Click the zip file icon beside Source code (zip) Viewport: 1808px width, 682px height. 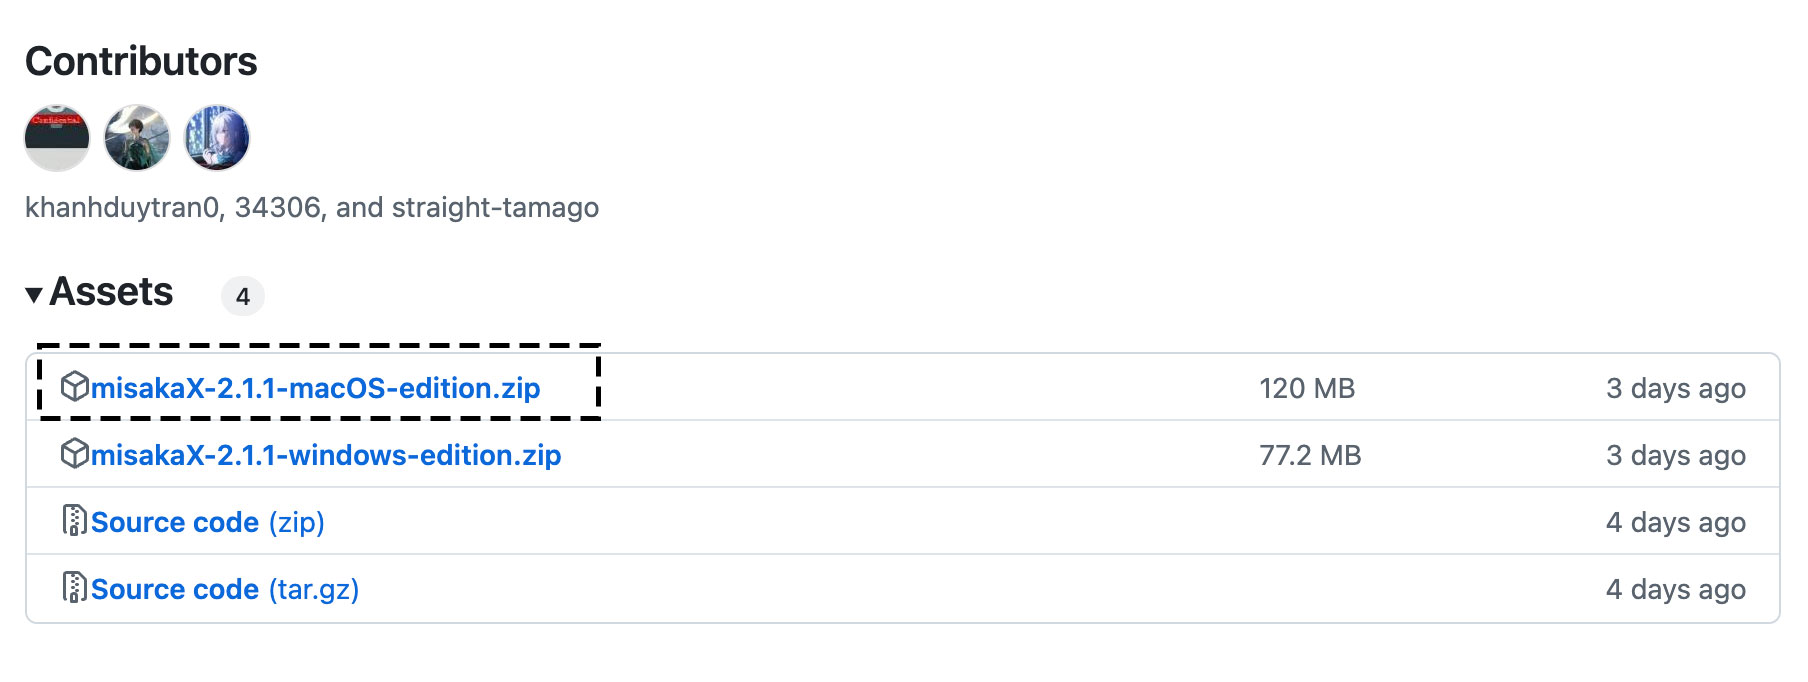coord(74,520)
